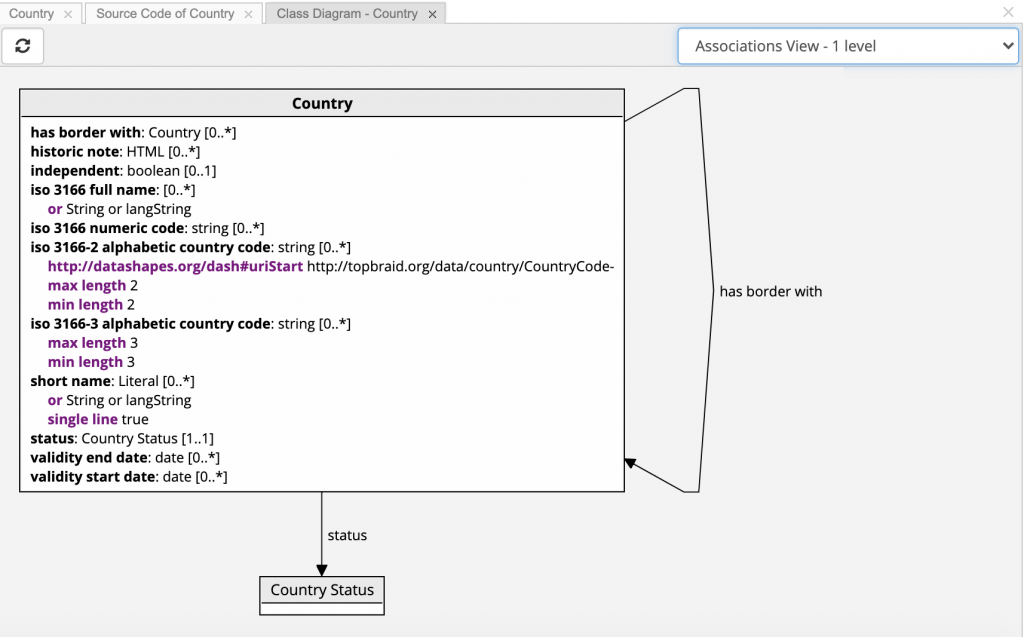Open the Associations View level dropdown
Viewport: 1024px width, 637px height.
848,46
